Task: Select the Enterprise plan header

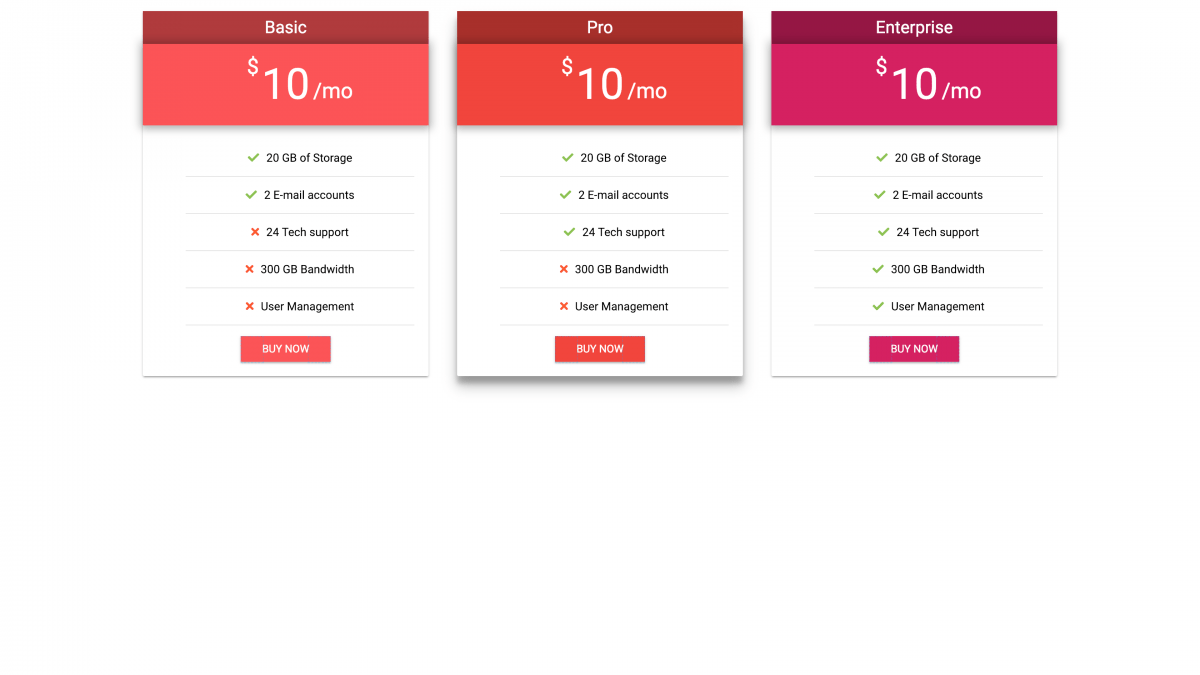Action: coord(913,27)
